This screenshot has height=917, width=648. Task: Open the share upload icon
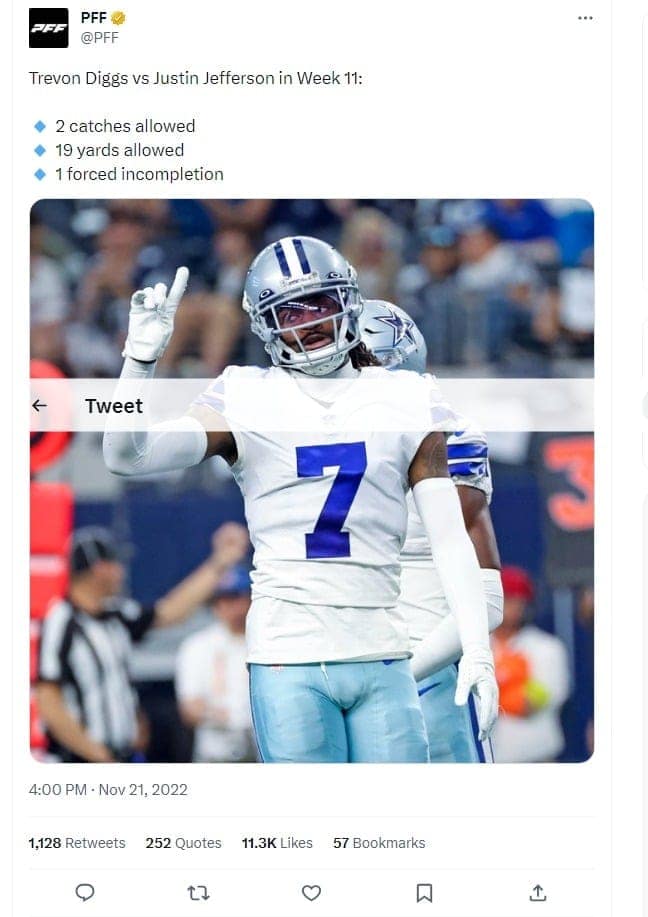(538, 892)
